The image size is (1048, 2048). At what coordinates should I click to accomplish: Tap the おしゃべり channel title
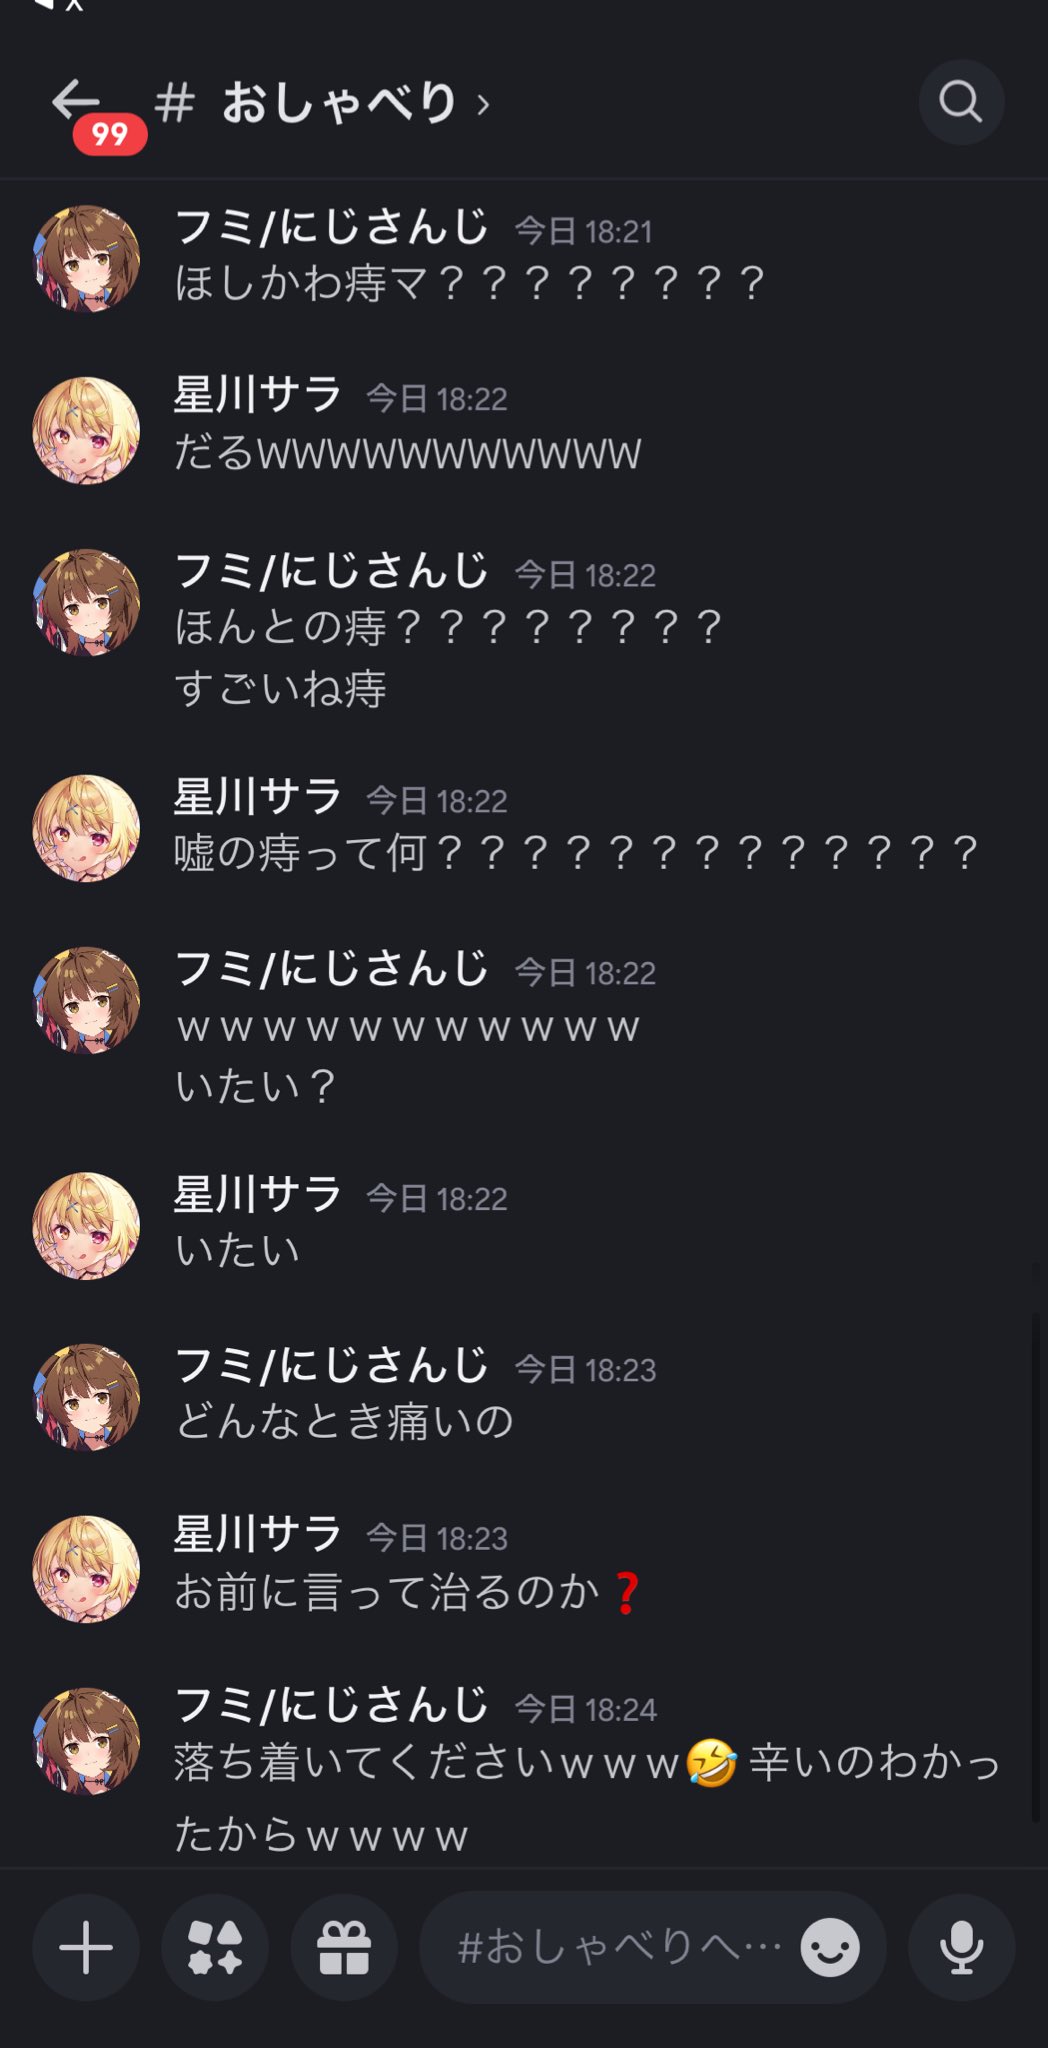pyautogui.click(x=339, y=103)
